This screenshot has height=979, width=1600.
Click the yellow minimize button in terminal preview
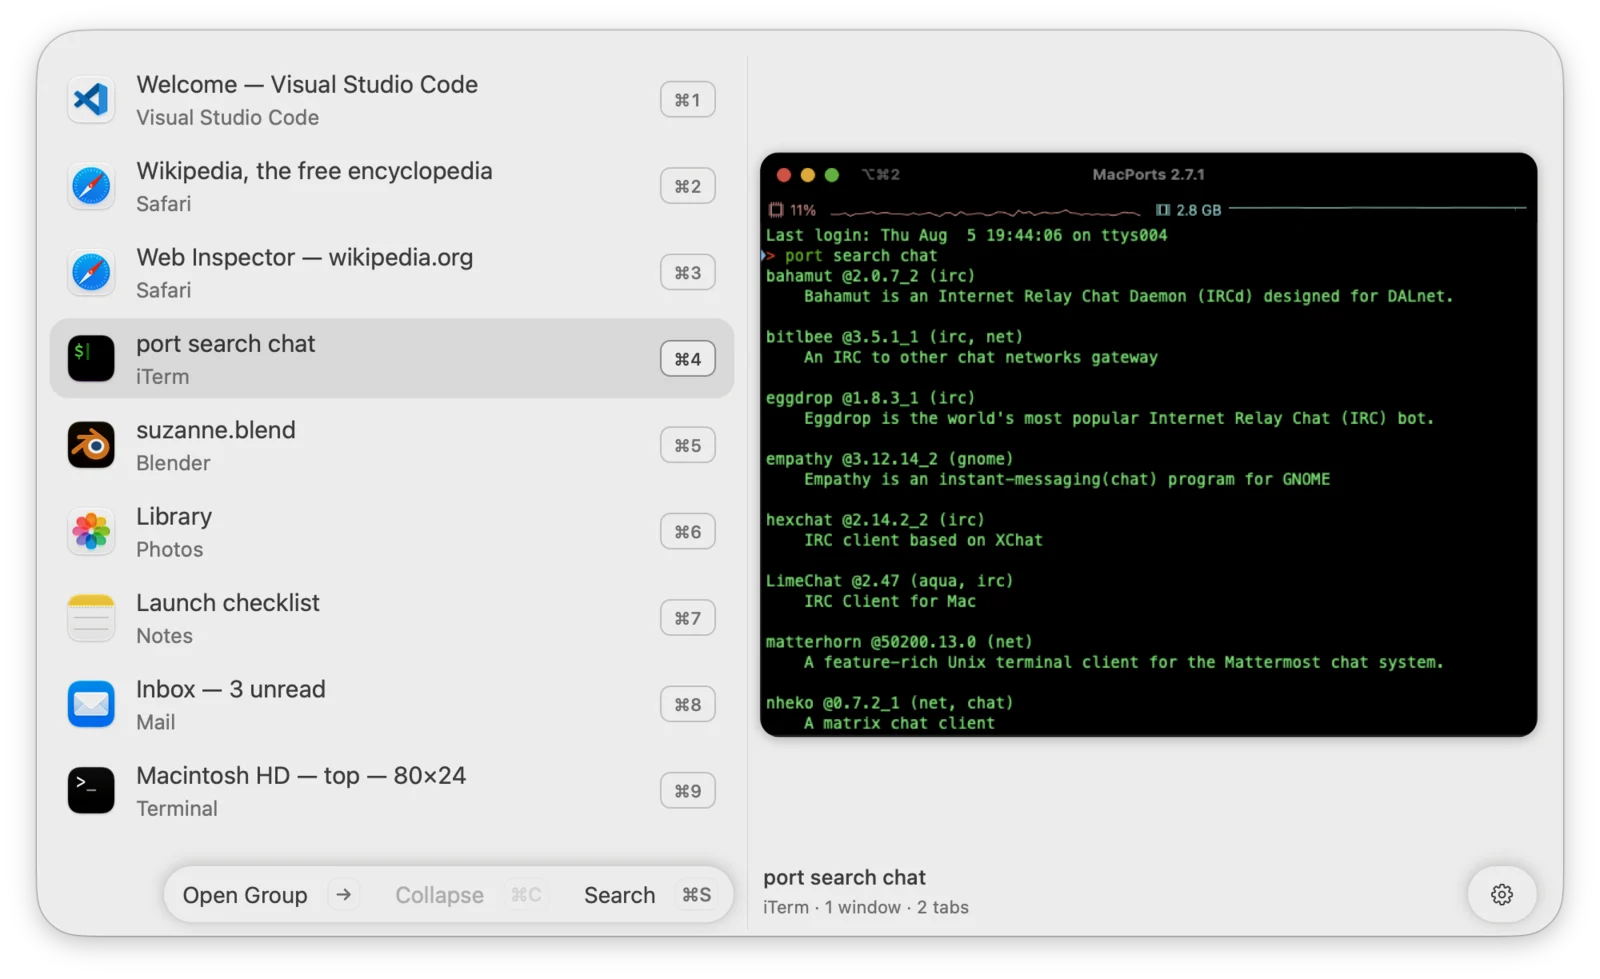coord(808,175)
